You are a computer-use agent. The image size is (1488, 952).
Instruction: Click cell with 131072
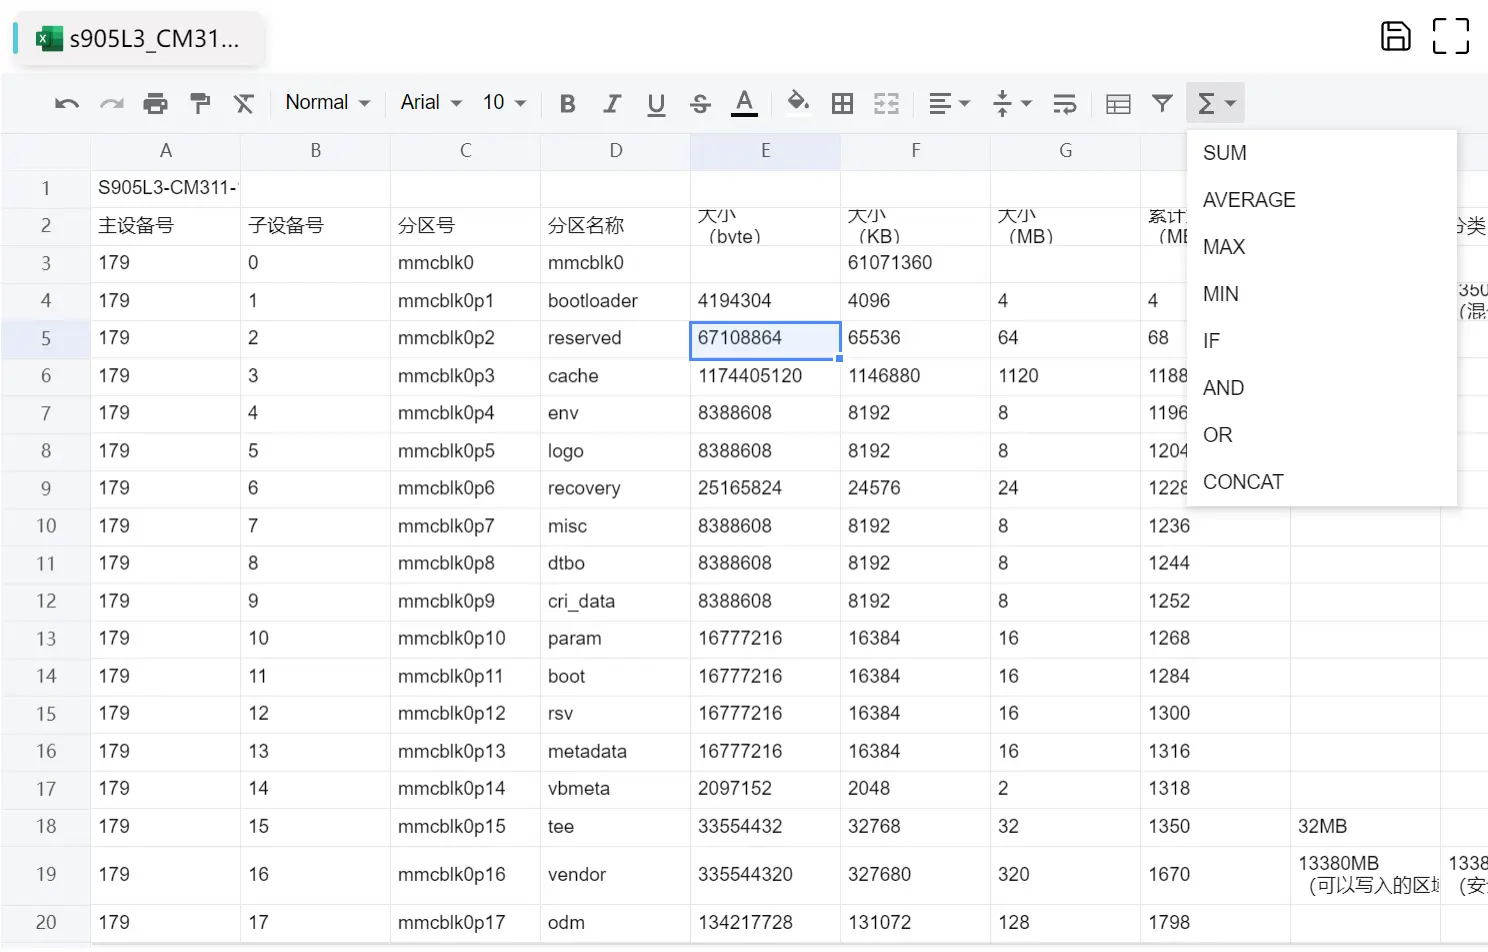(916, 923)
